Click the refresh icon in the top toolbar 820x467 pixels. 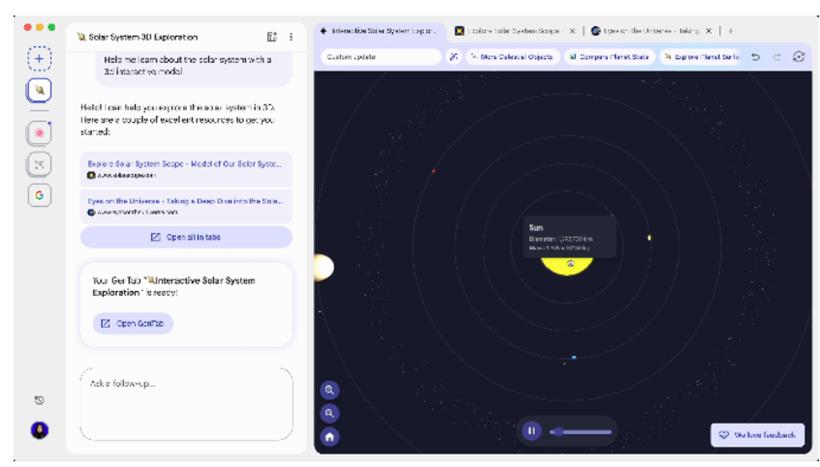798,58
